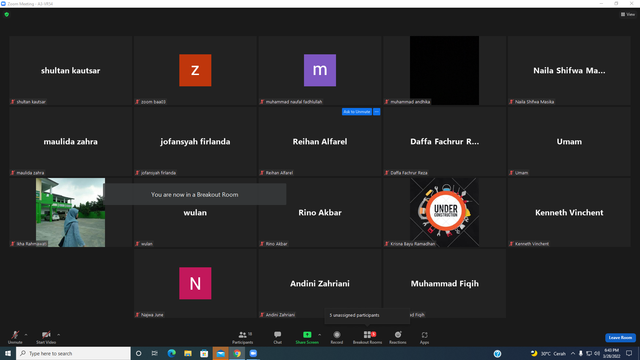Open the Mail app on the taskbar

220,353
